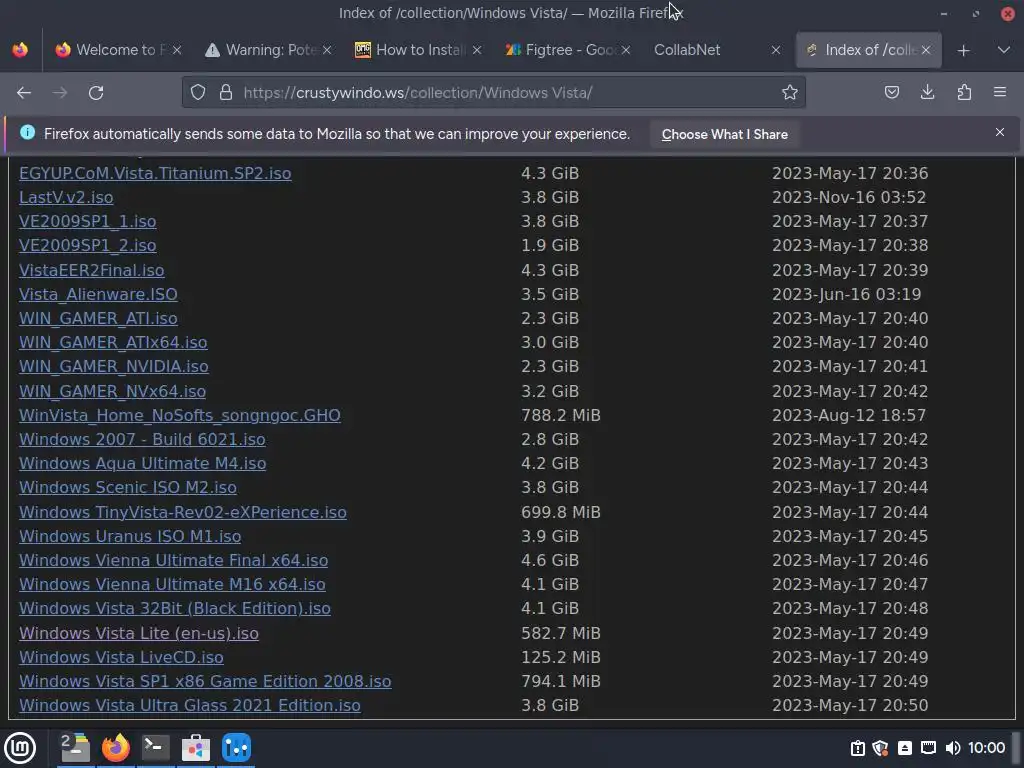Open Firefox hamburger application menu
This screenshot has width=1024, height=768.
[1000, 93]
